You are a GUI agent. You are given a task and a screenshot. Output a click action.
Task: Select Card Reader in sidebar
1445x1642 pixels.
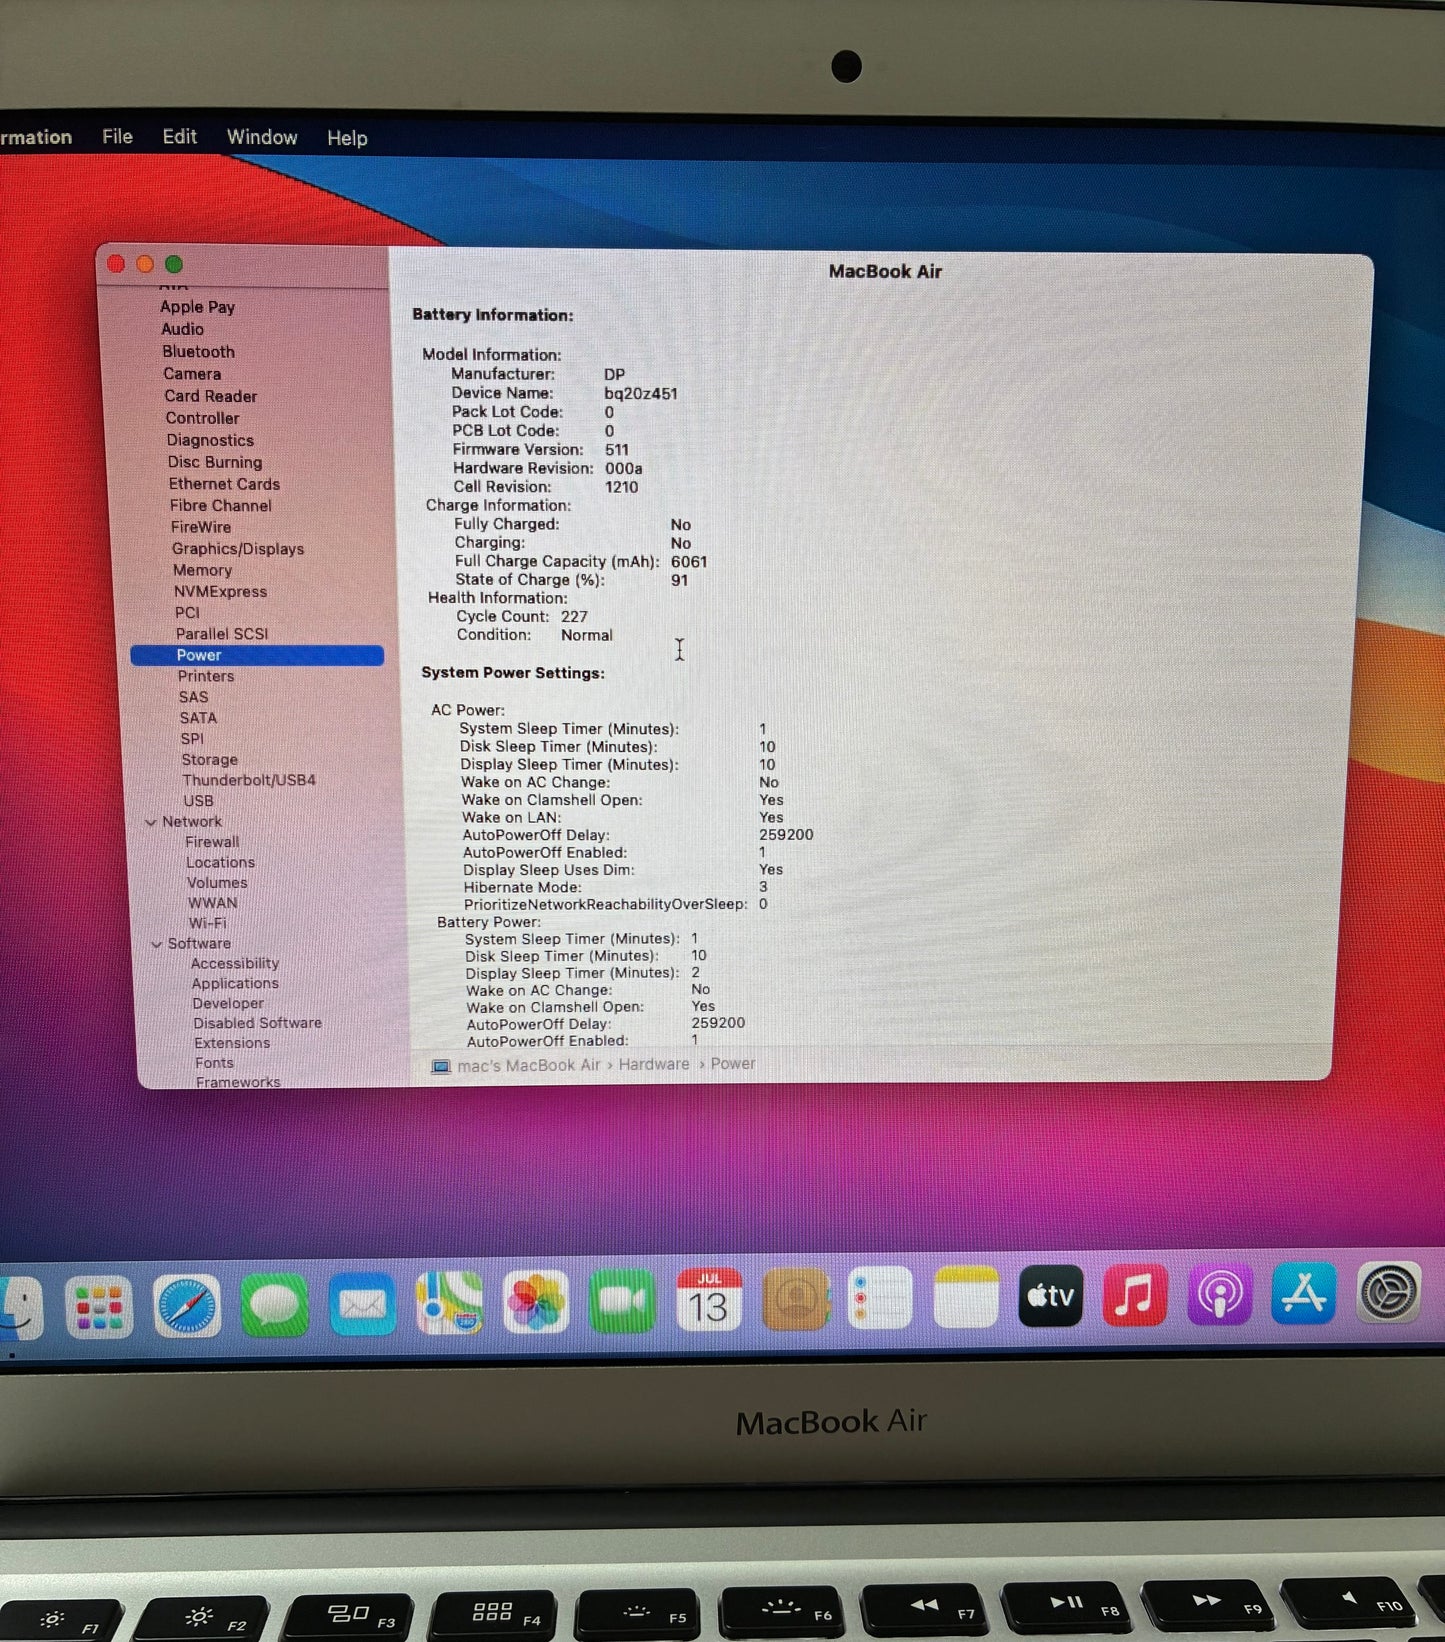210,396
